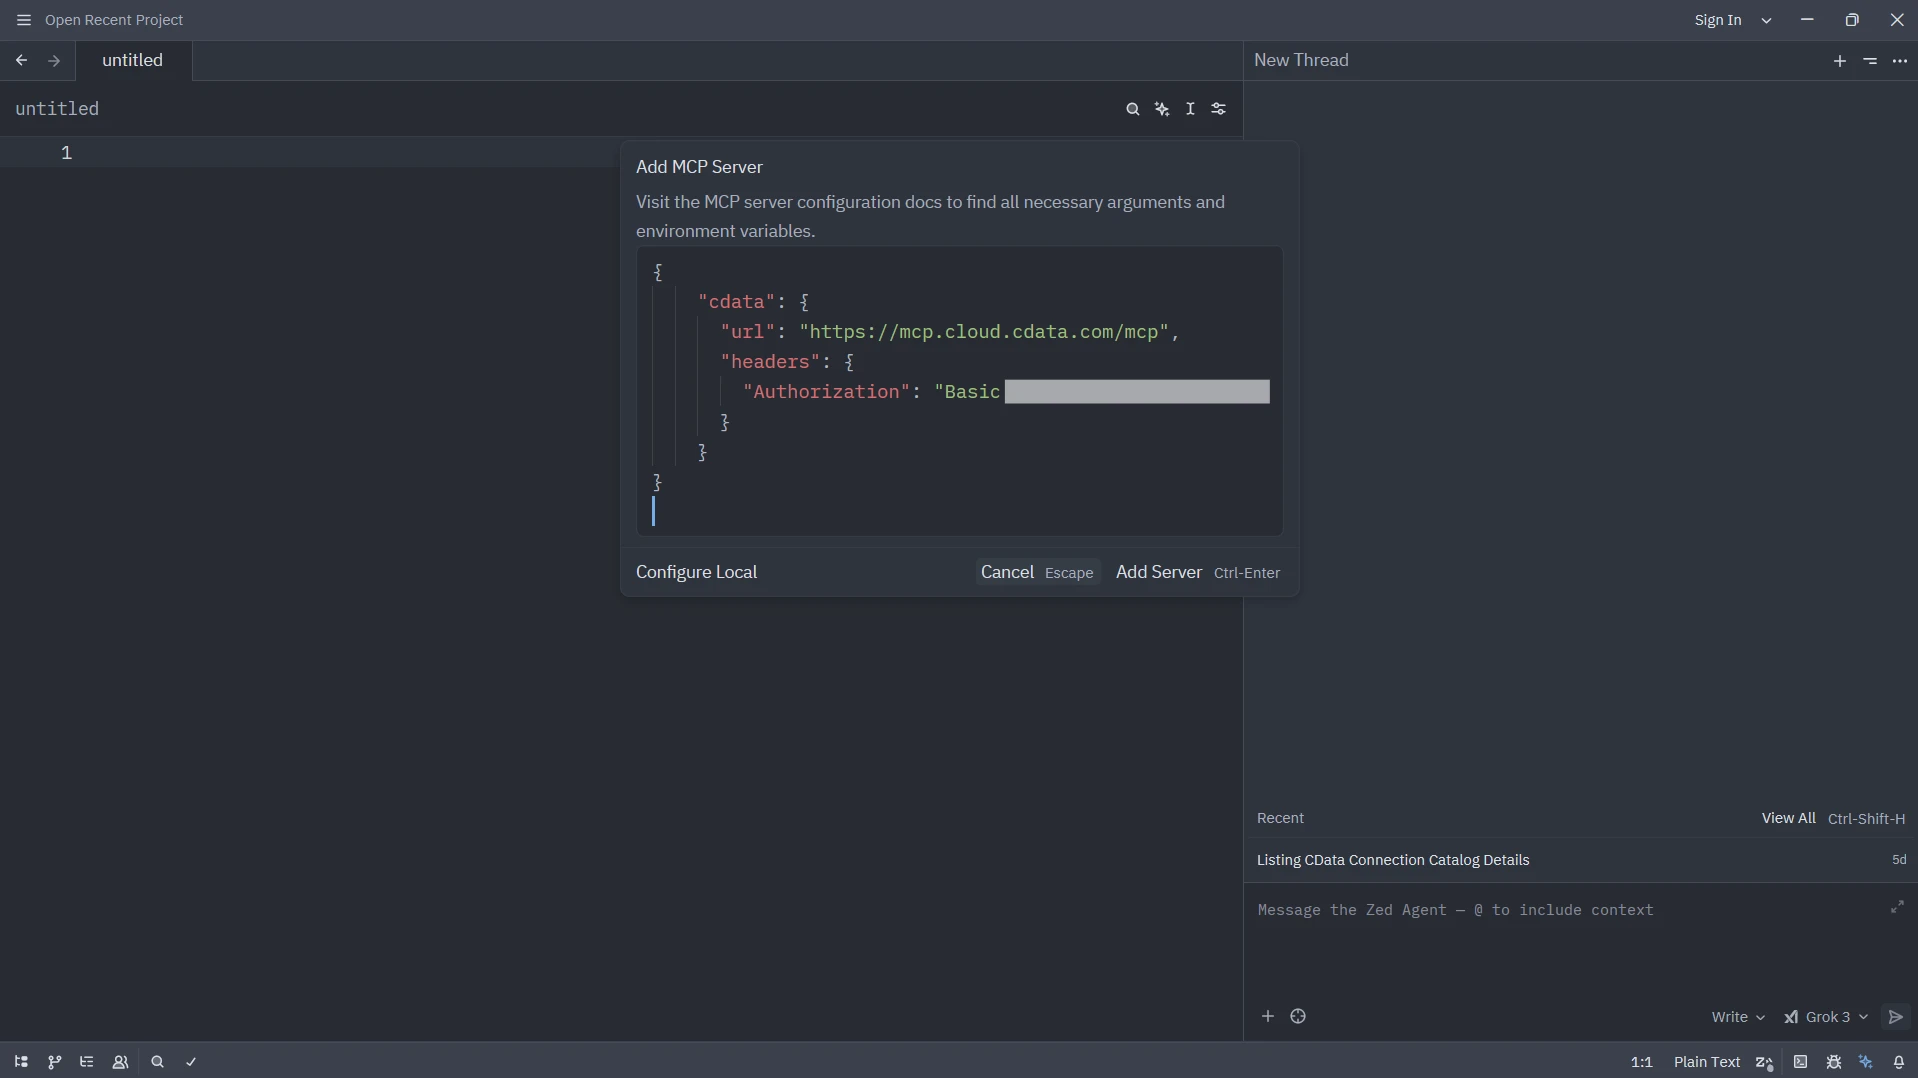This screenshot has width=1918, height=1078.
Task: Click the Project Search magnifier in status bar
Action: pos(157,1062)
